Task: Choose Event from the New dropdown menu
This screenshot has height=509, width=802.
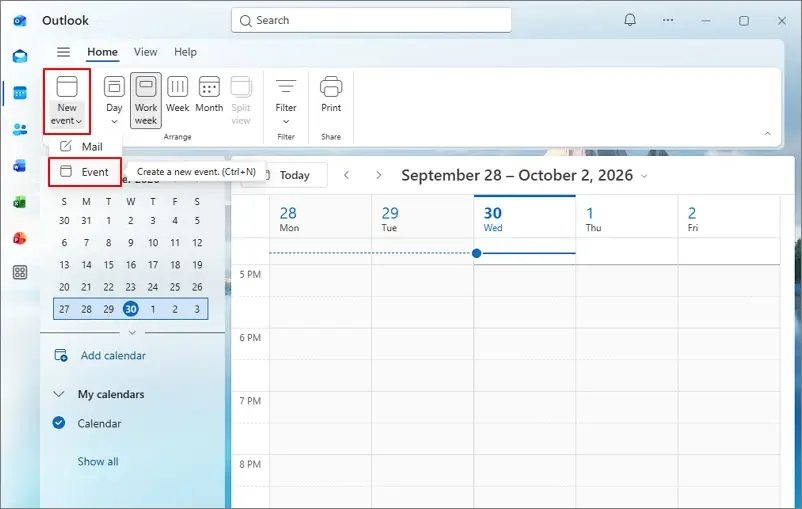Action: click(85, 172)
